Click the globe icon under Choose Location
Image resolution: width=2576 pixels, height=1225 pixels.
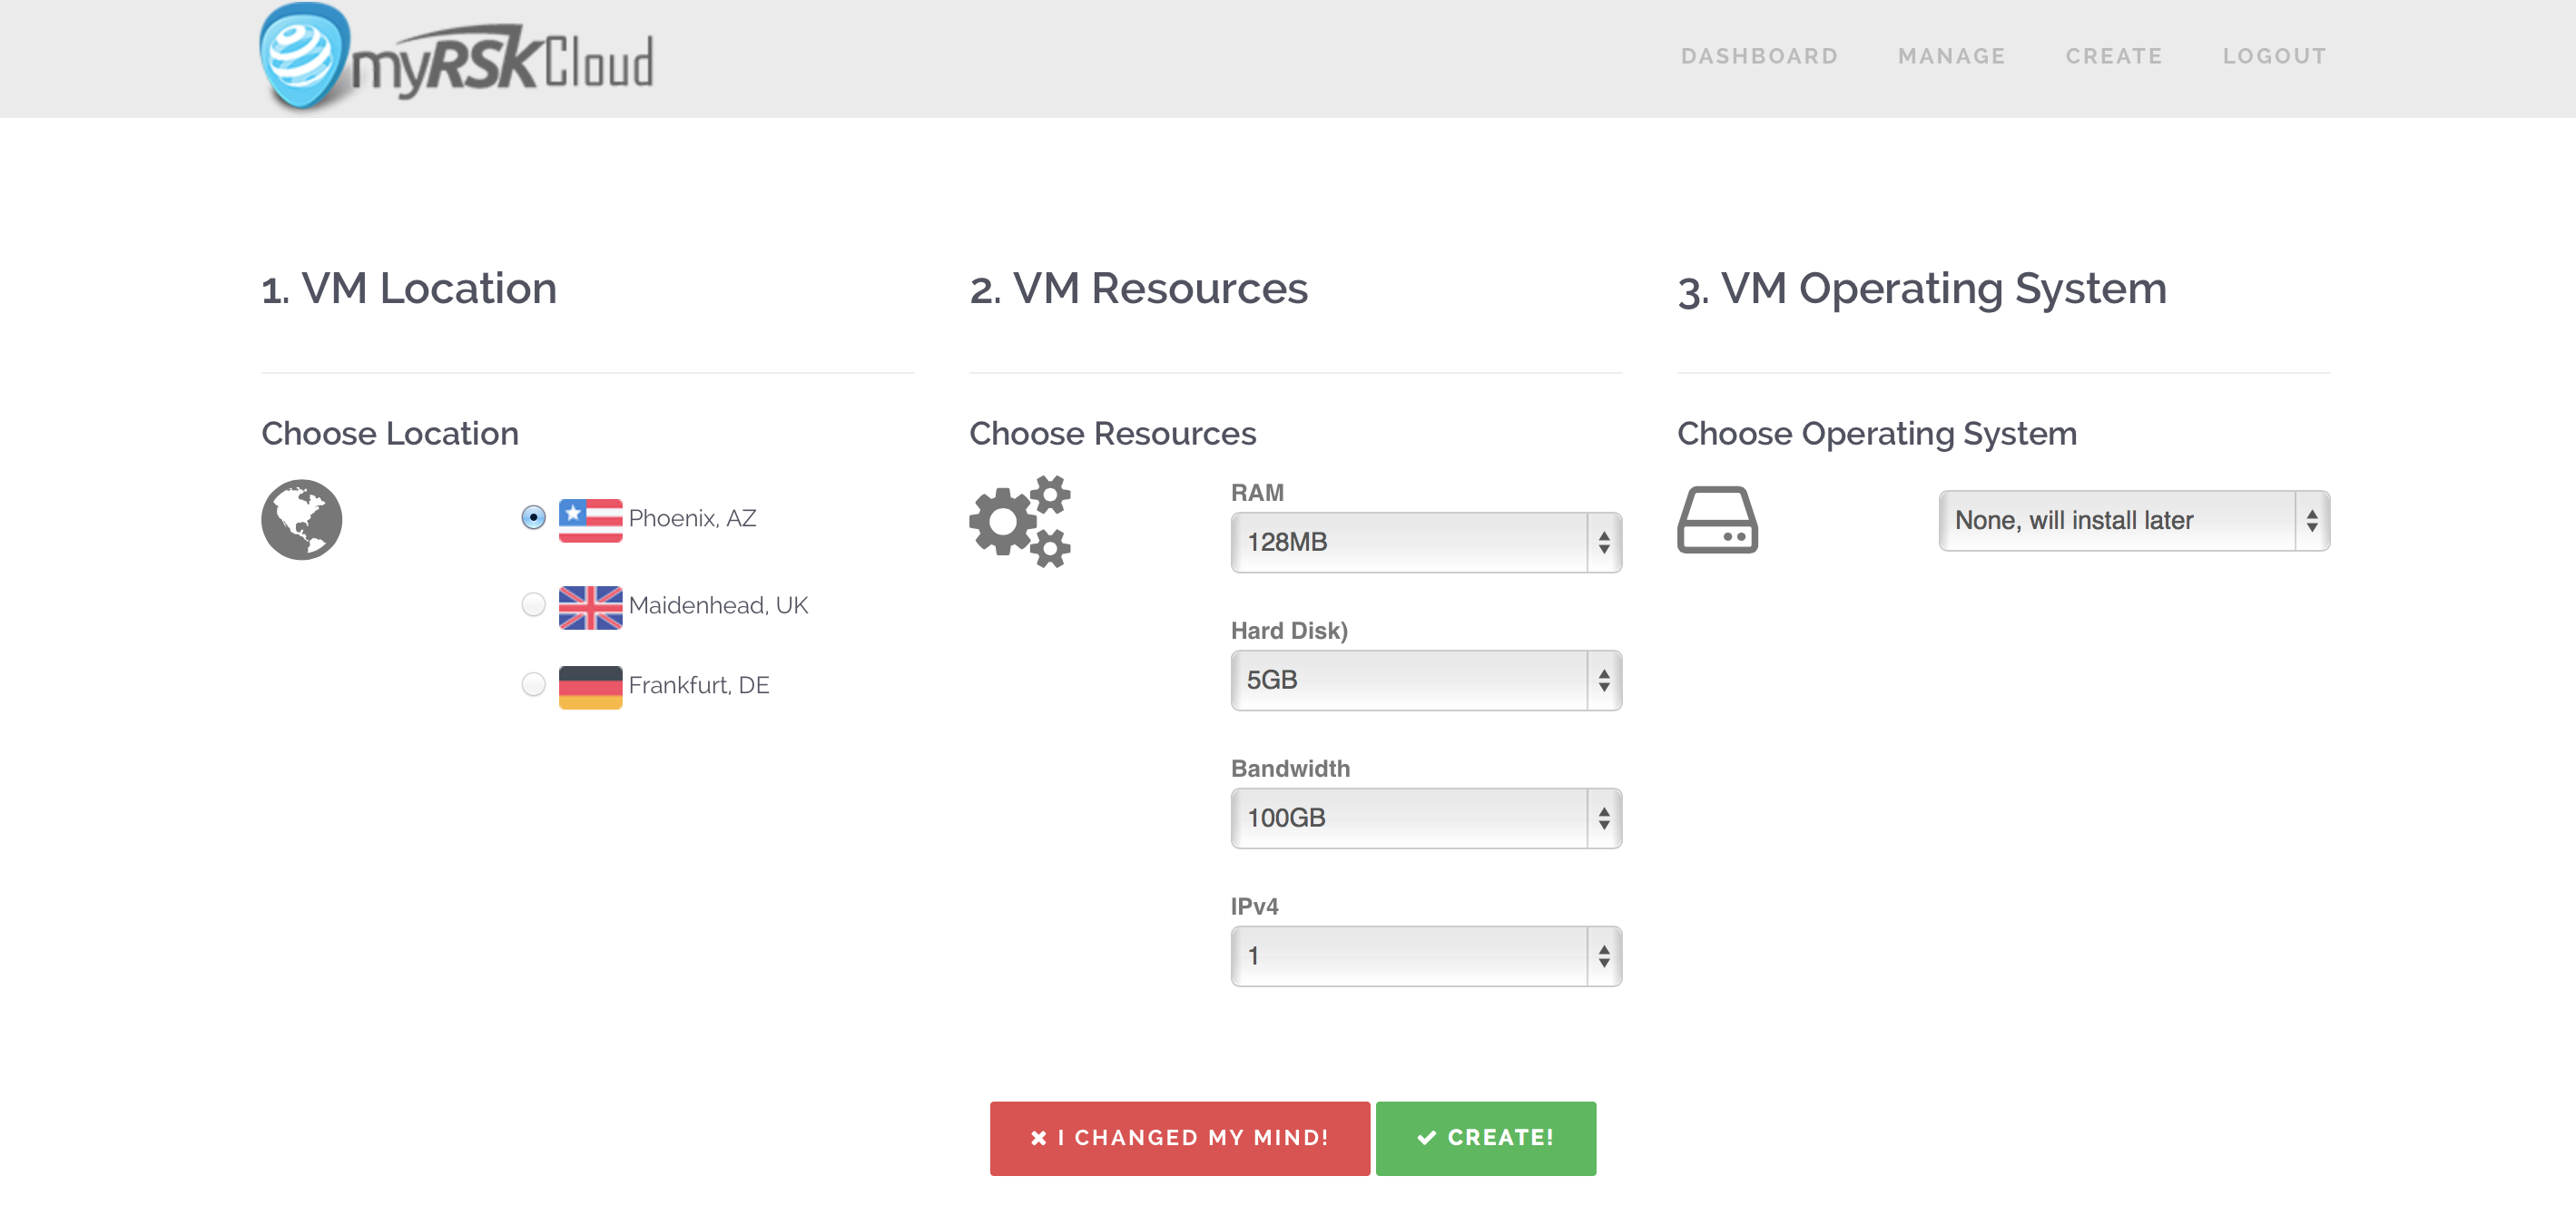[x=301, y=520]
